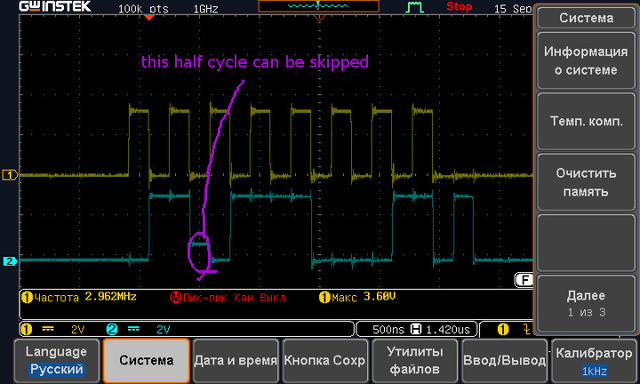Click the GW Instek logo

point(55,6)
